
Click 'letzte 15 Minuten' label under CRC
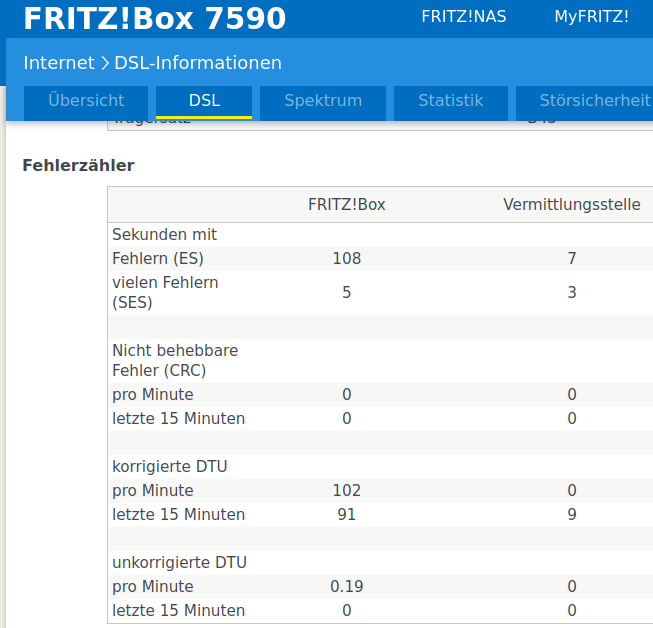pyautogui.click(x=179, y=419)
